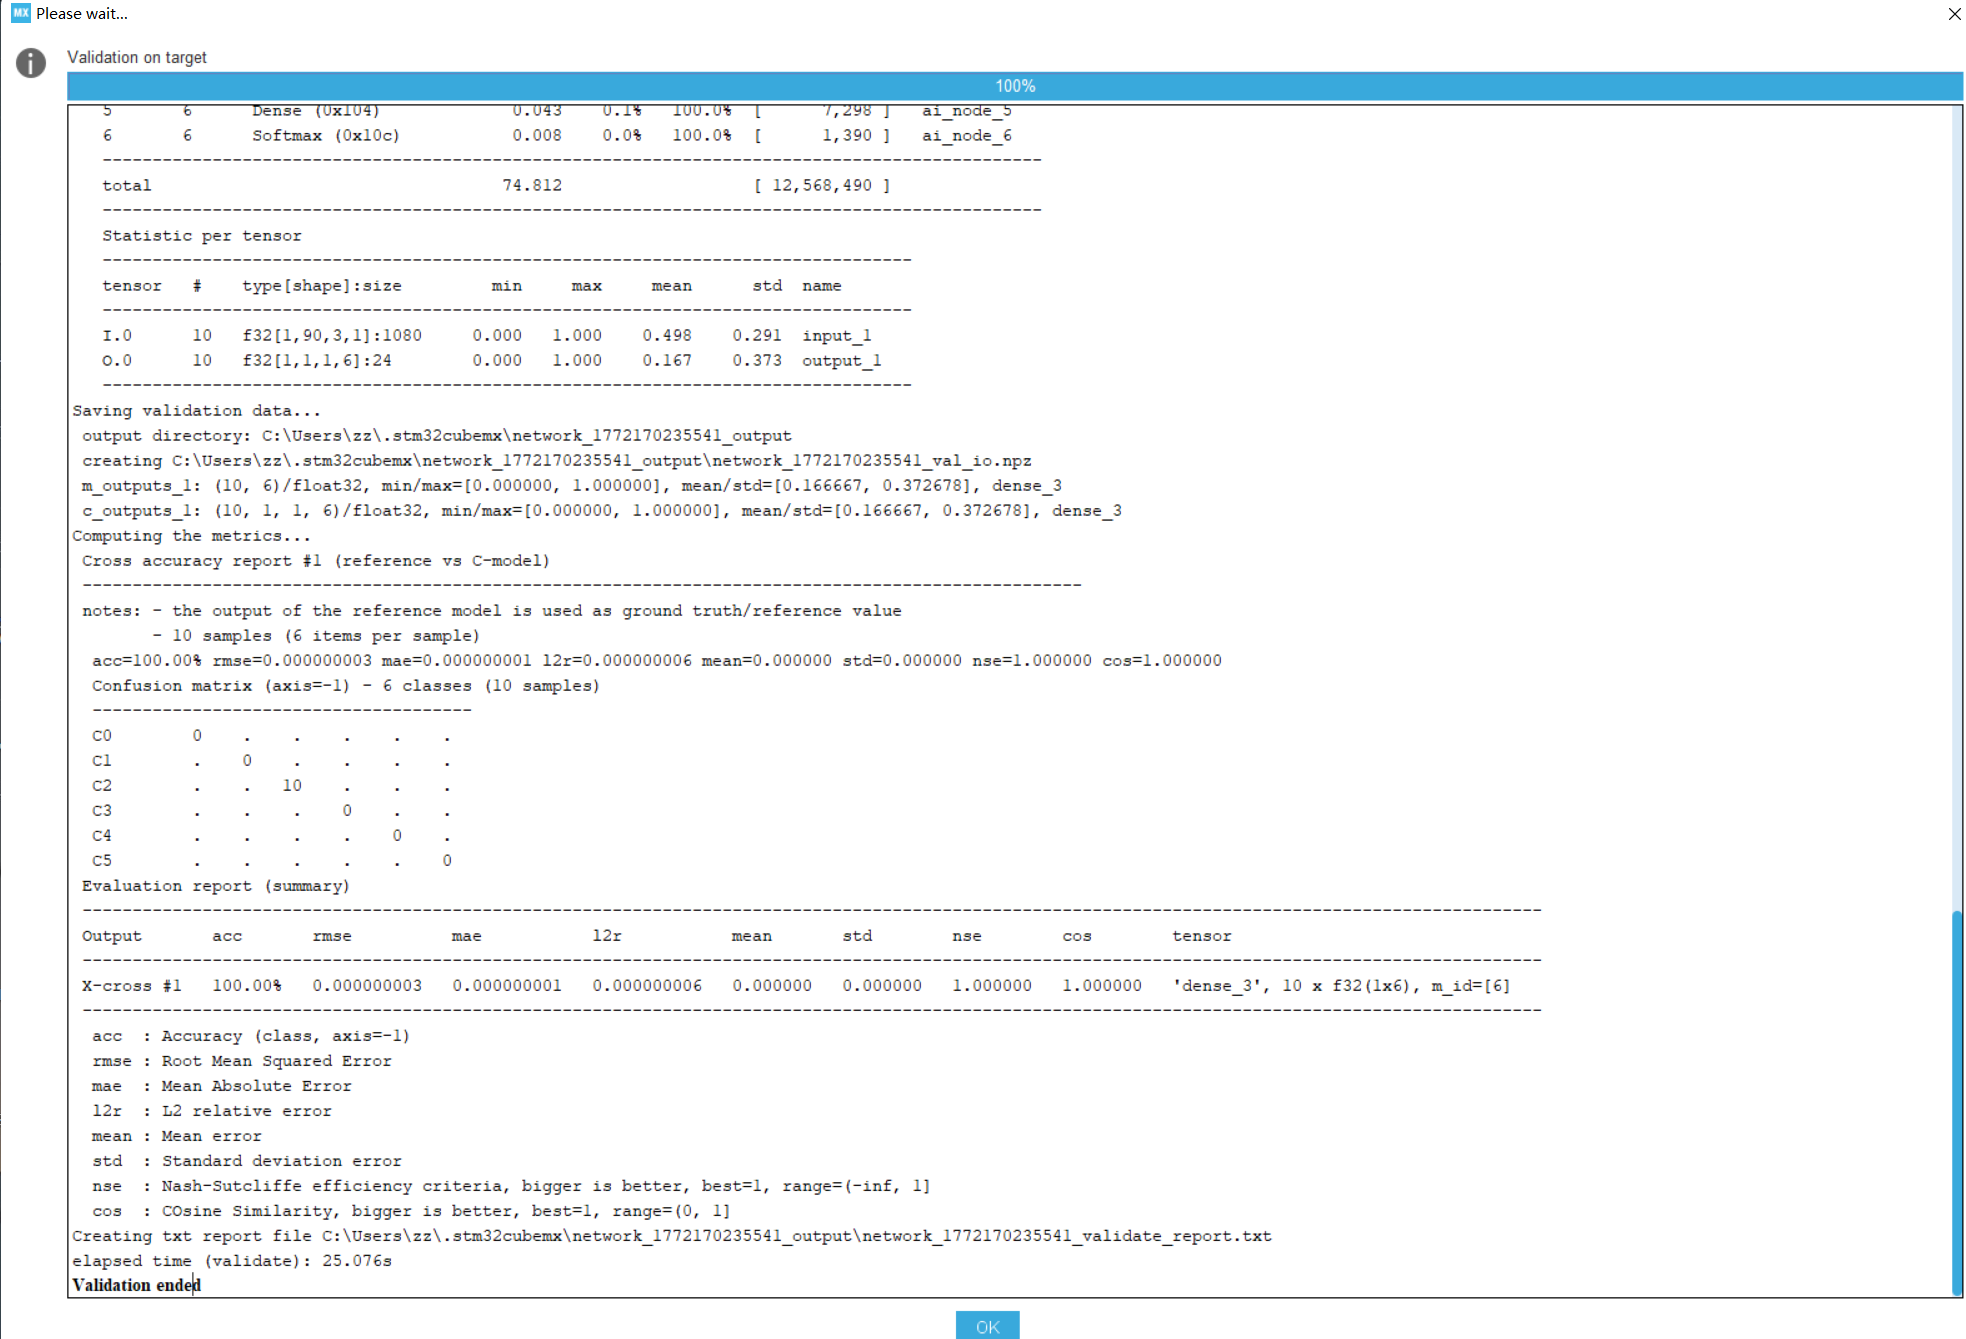Click the 'Evaluation report (summary)' line
This screenshot has width=1966, height=1339.
(x=215, y=886)
